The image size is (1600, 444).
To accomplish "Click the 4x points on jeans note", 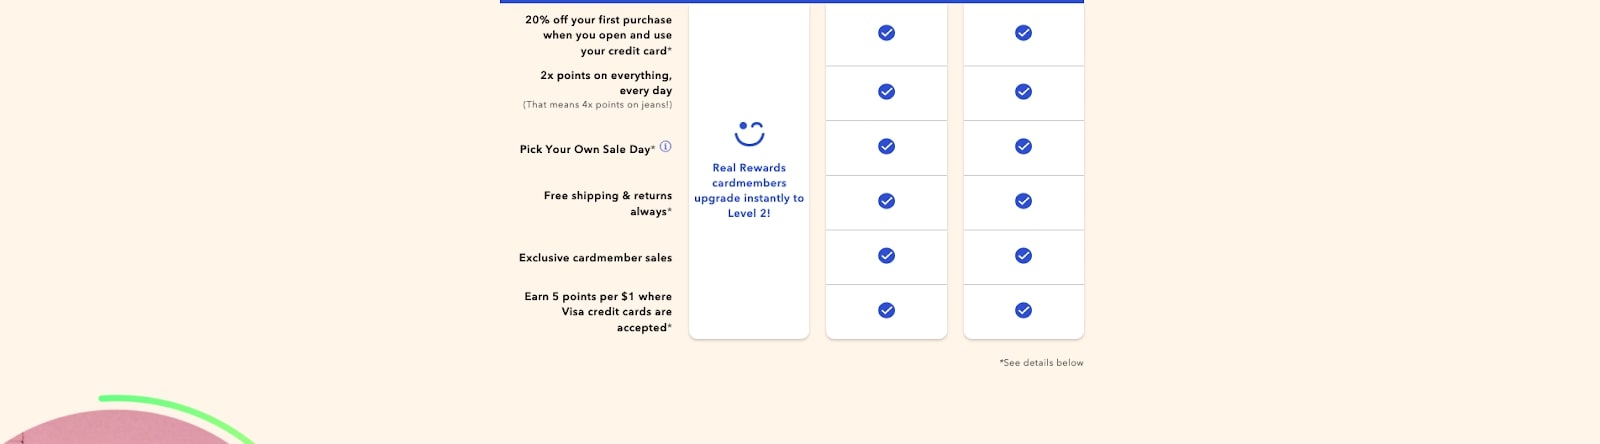I will 597,105.
